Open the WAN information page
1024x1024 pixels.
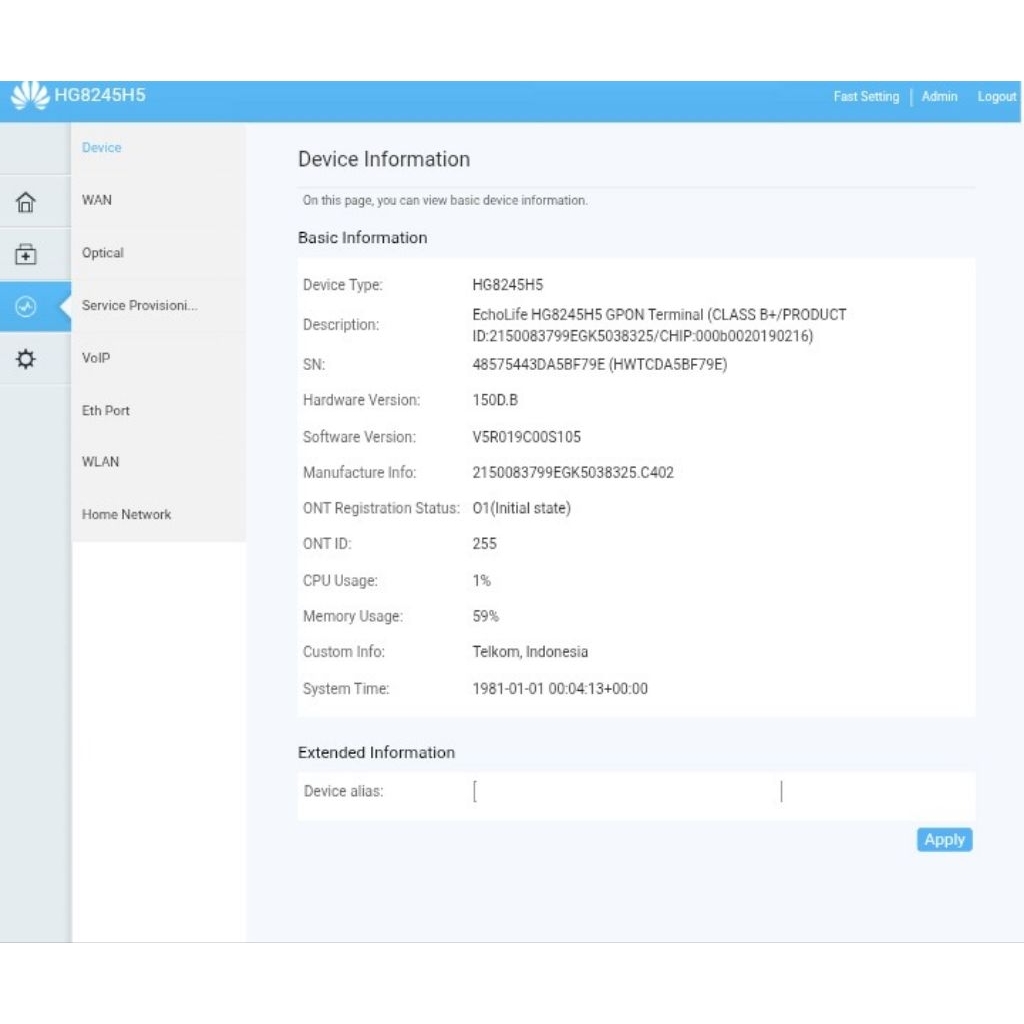click(97, 200)
